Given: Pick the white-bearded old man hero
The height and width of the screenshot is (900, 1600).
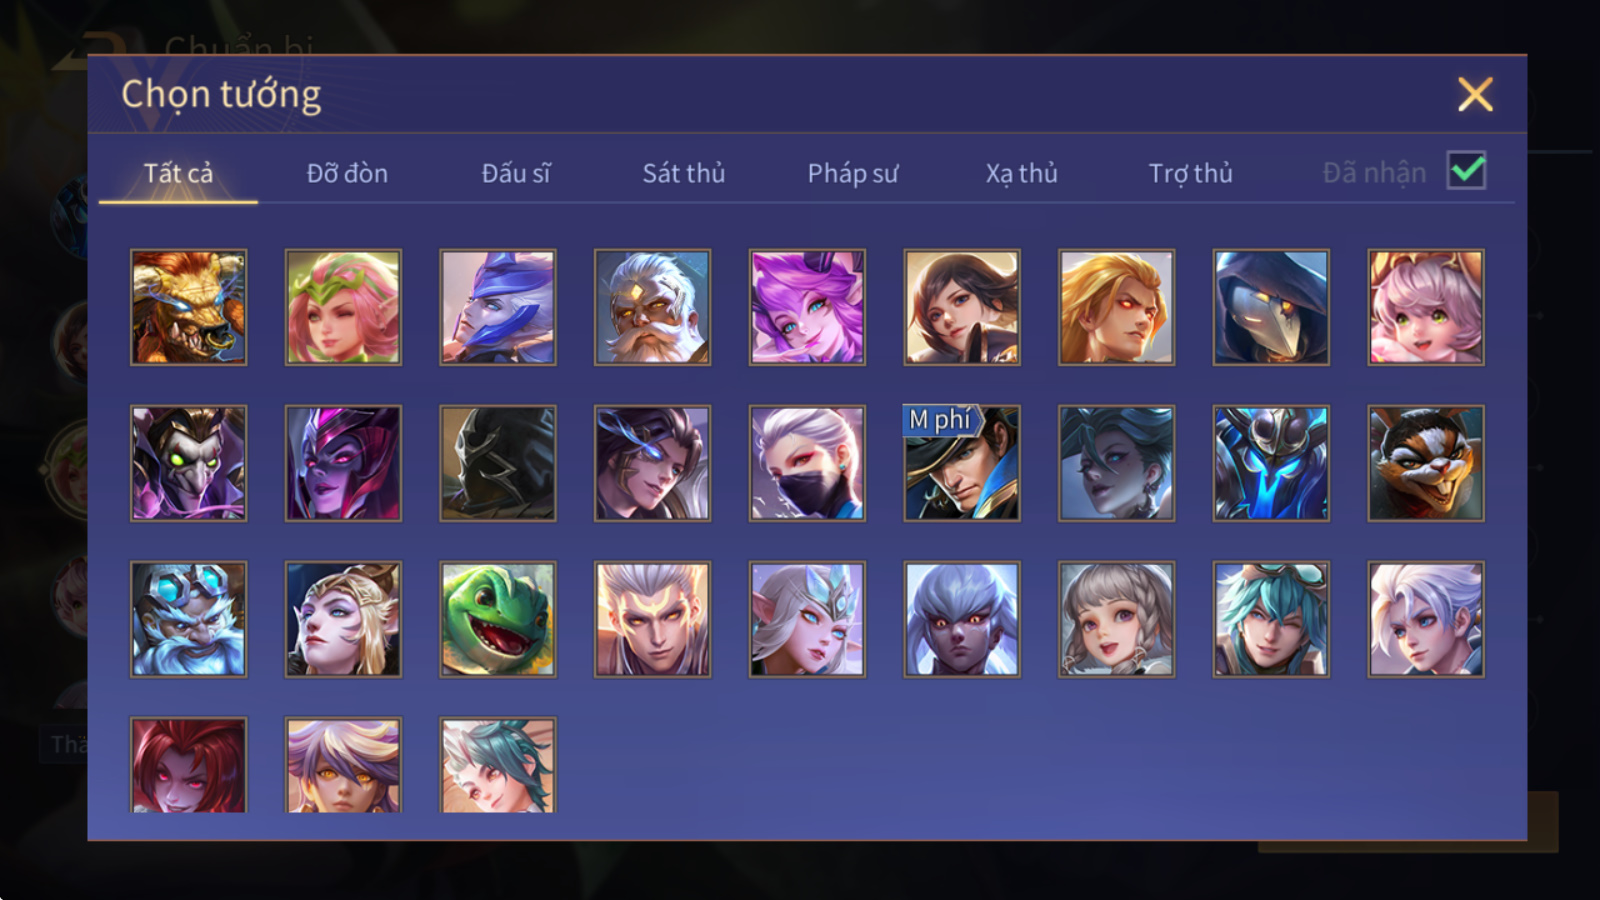Looking at the screenshot, I should [653, 307].
